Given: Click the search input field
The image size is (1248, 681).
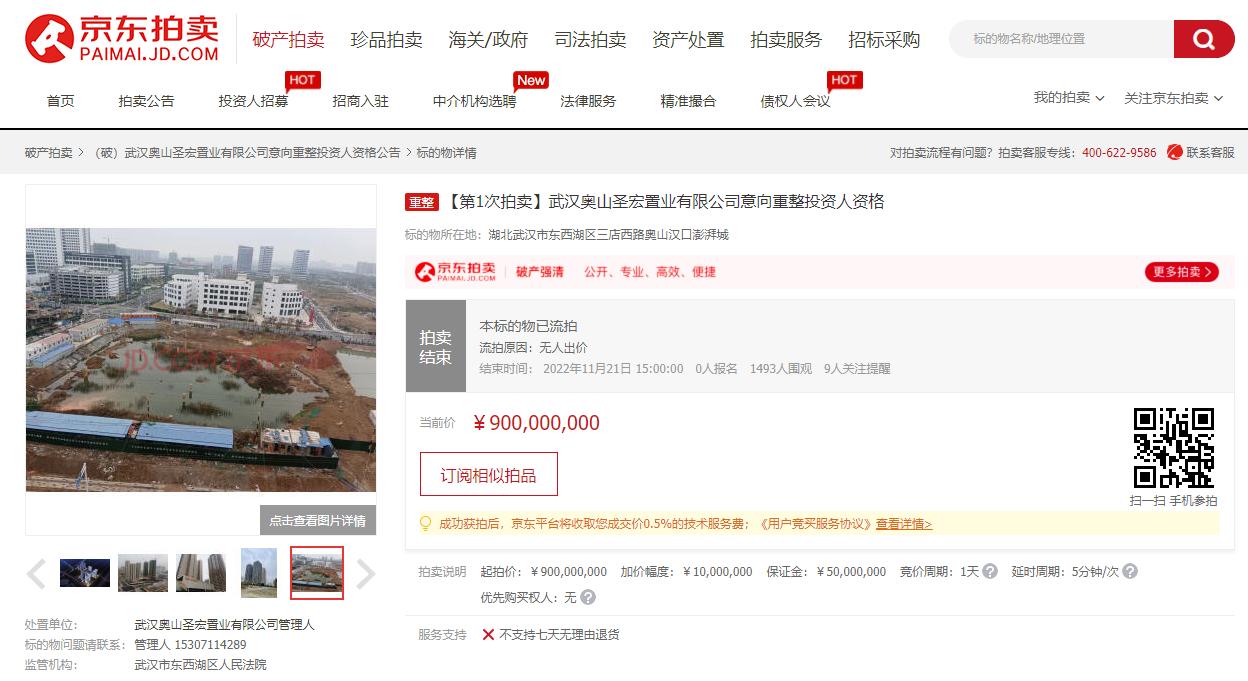Looking at the screenshot, I should [1060, 39].
